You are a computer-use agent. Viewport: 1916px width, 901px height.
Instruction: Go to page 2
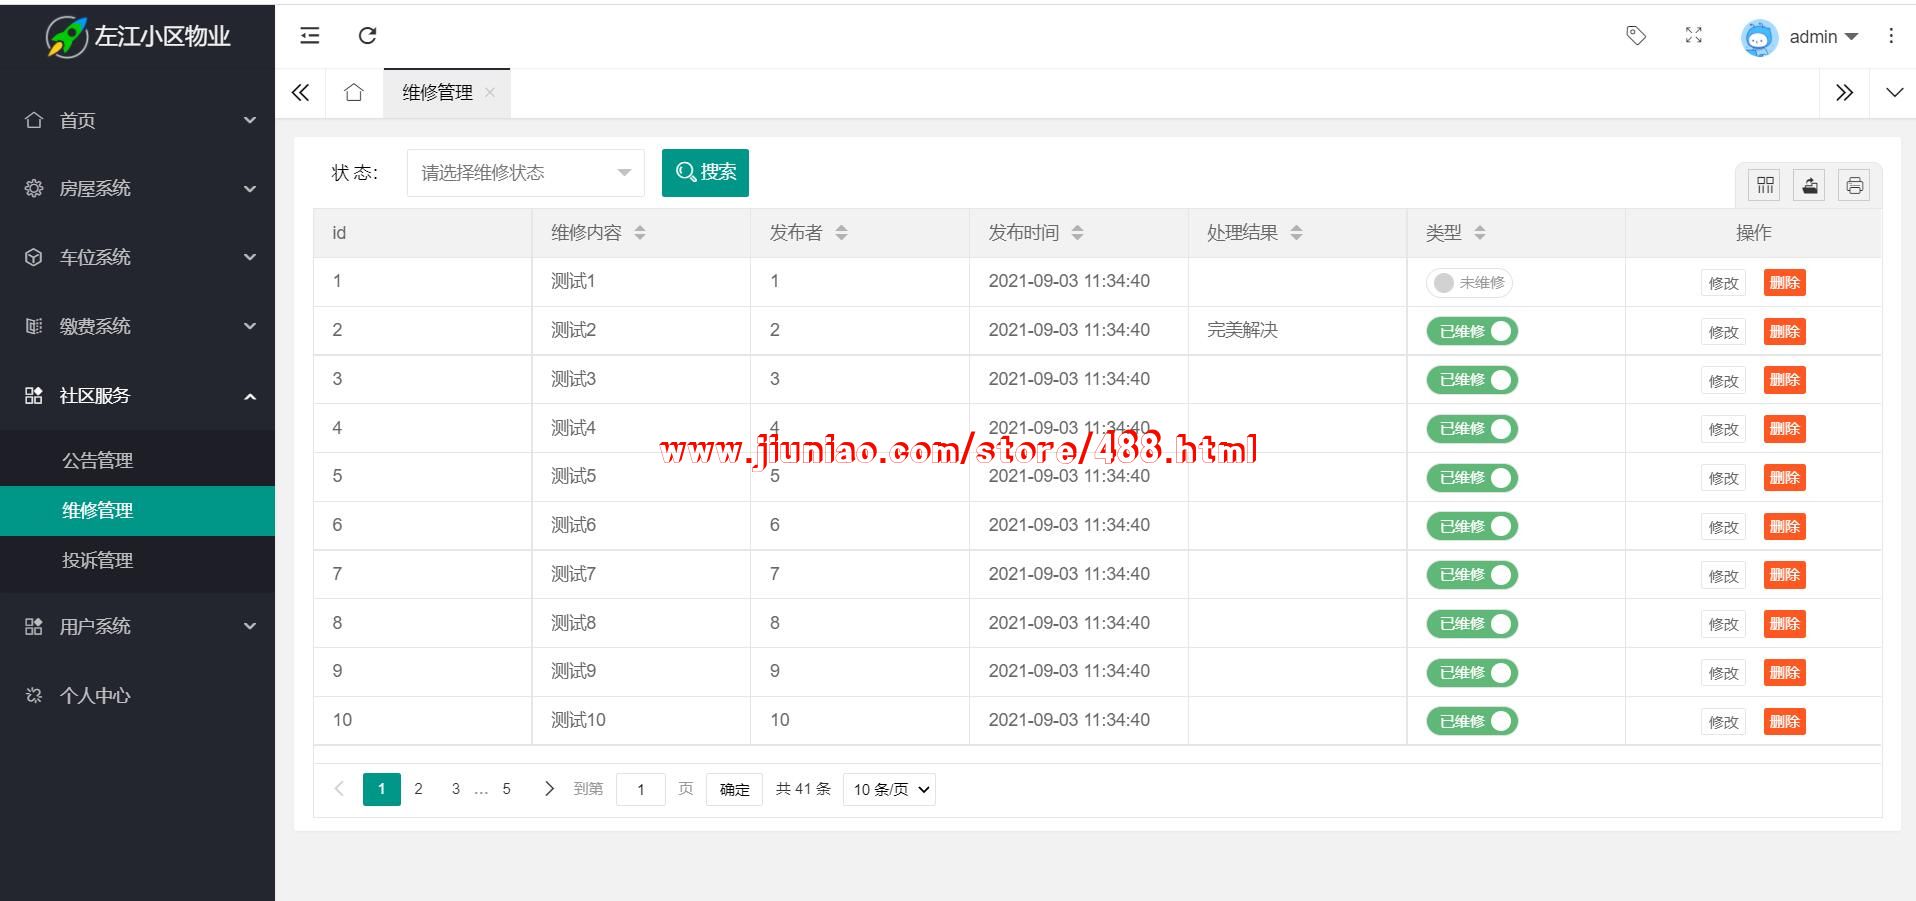coord(418,789)
